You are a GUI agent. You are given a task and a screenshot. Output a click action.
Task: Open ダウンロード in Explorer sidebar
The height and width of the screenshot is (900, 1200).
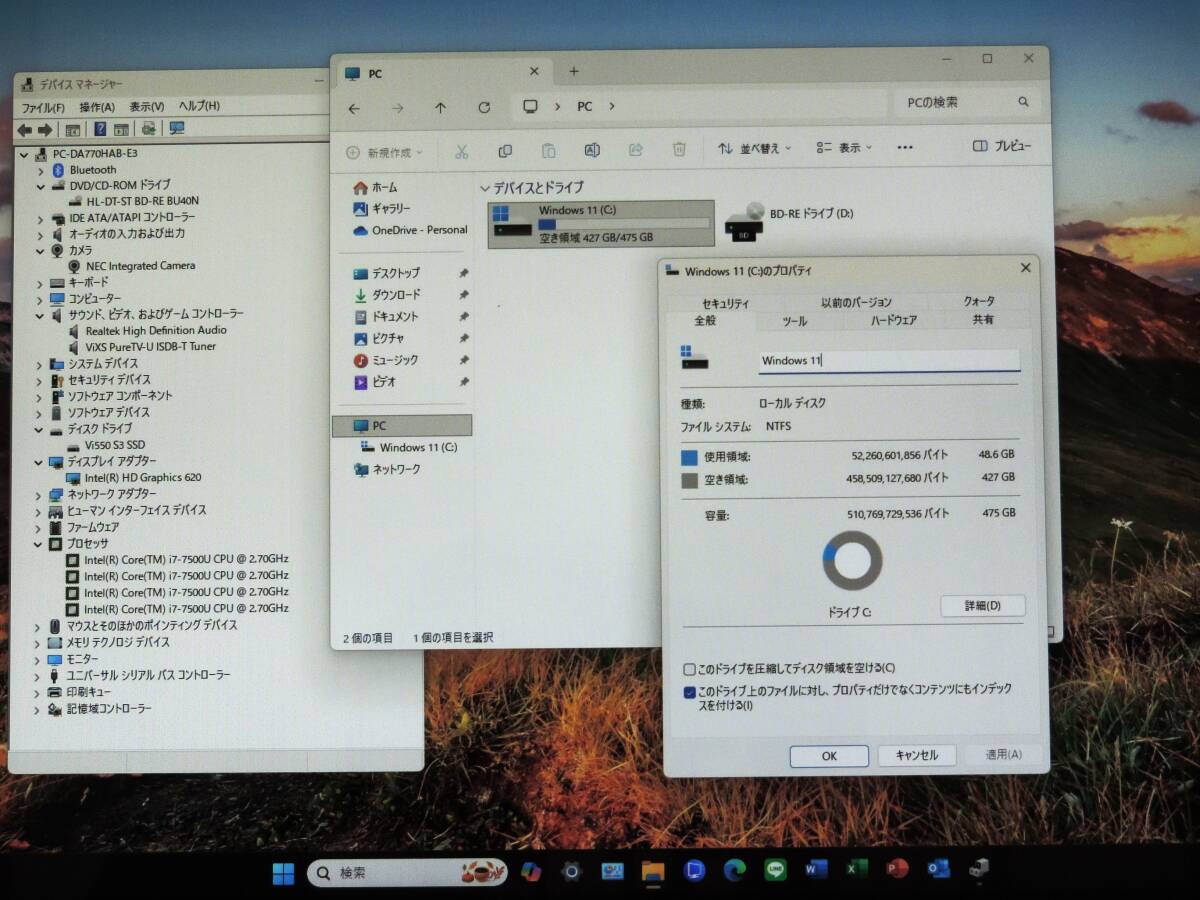coord(396,295)
